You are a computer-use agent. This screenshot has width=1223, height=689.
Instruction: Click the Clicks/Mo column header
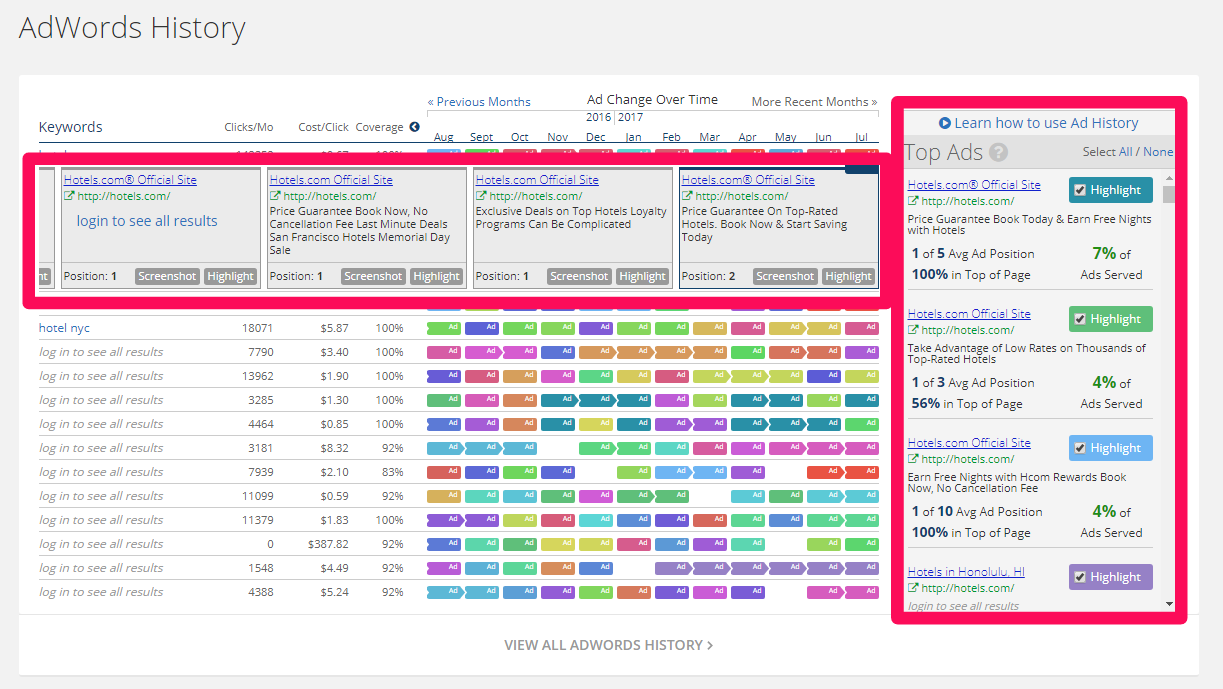(249, 127)
